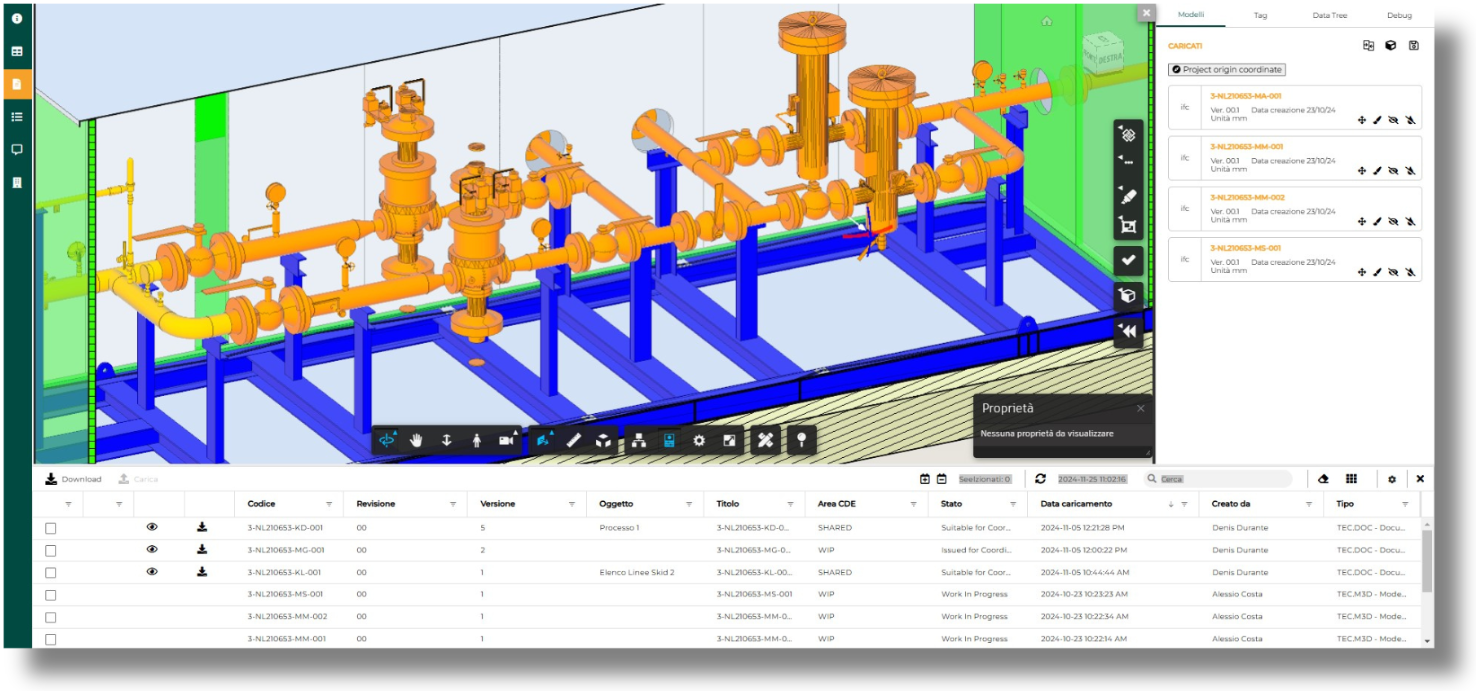
Task: Open the model structure browser icon
Action: pos(639,440)
